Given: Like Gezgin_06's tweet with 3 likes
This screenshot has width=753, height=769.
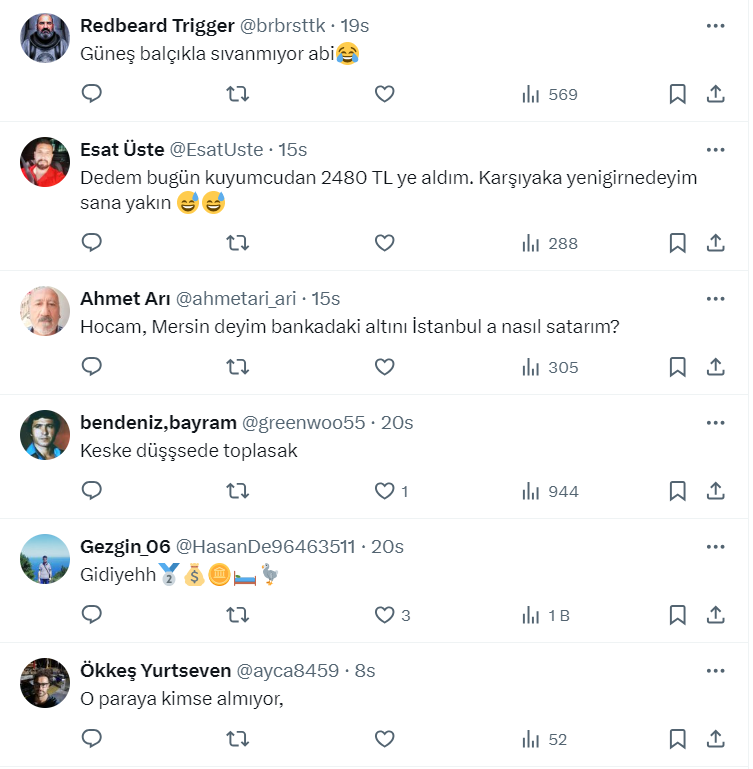Looking at the screenshot, I should click(384, 615).
